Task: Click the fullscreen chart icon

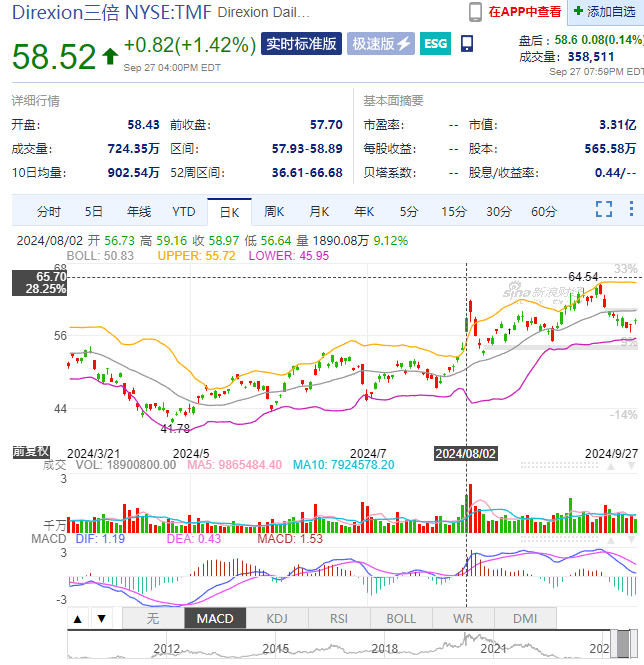Action: pyautogui.click(x=604, y=209)
